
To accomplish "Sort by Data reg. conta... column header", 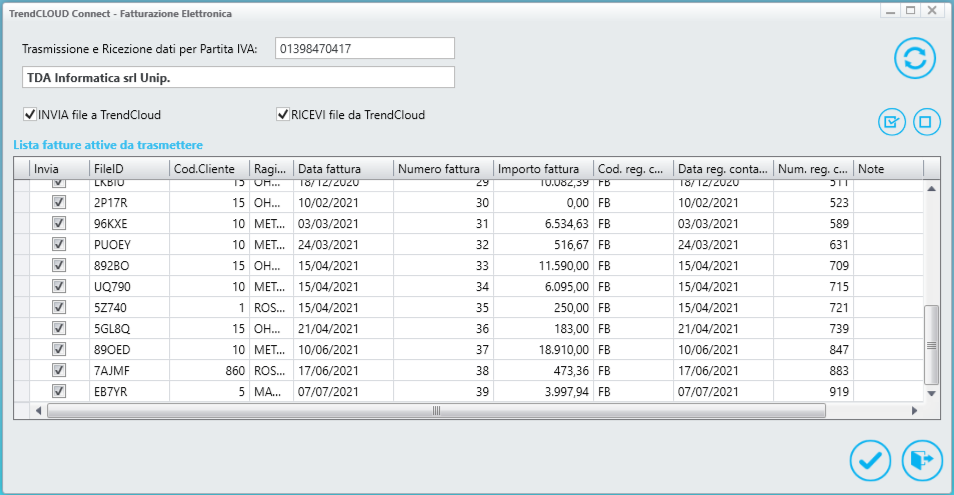I will pyautogui.click(x=723, y=168).
